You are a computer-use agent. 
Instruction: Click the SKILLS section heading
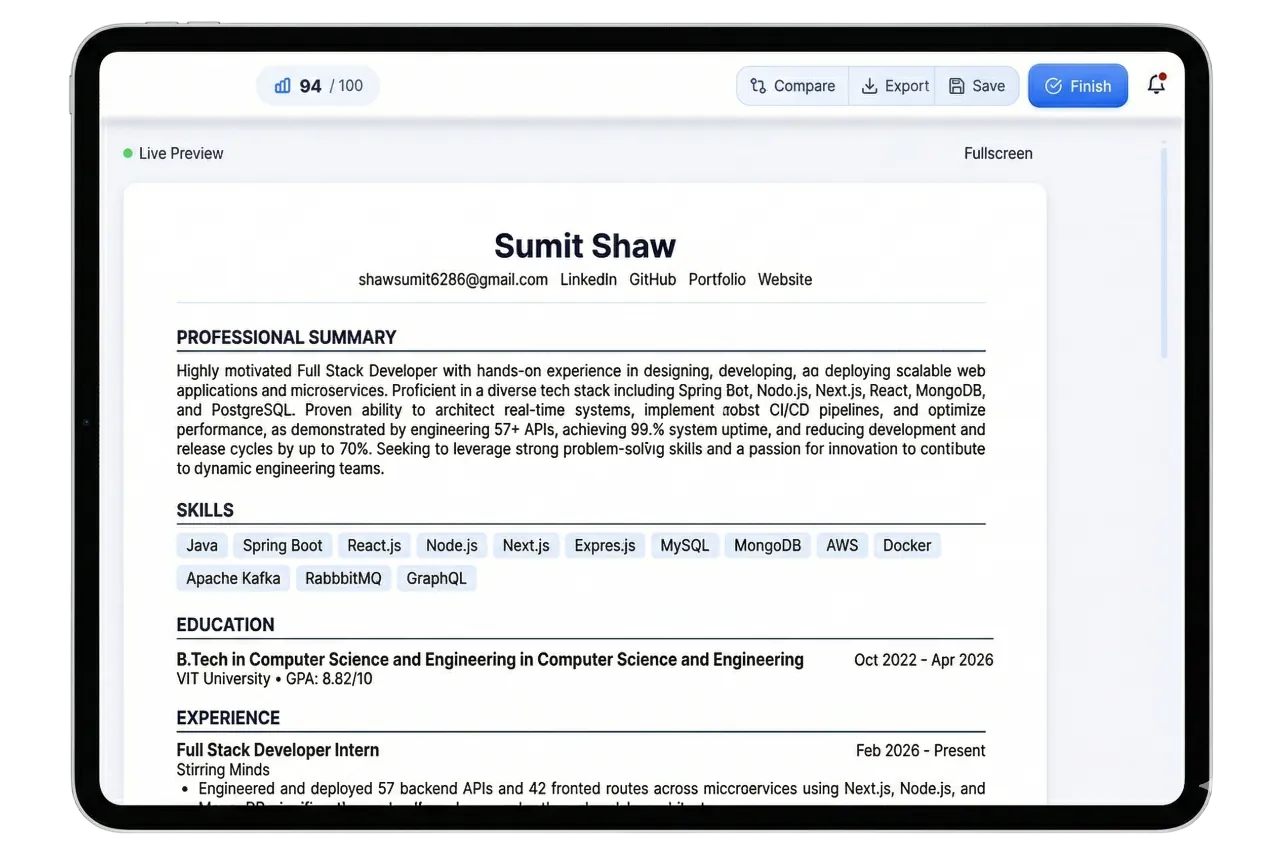click(205, 510)
